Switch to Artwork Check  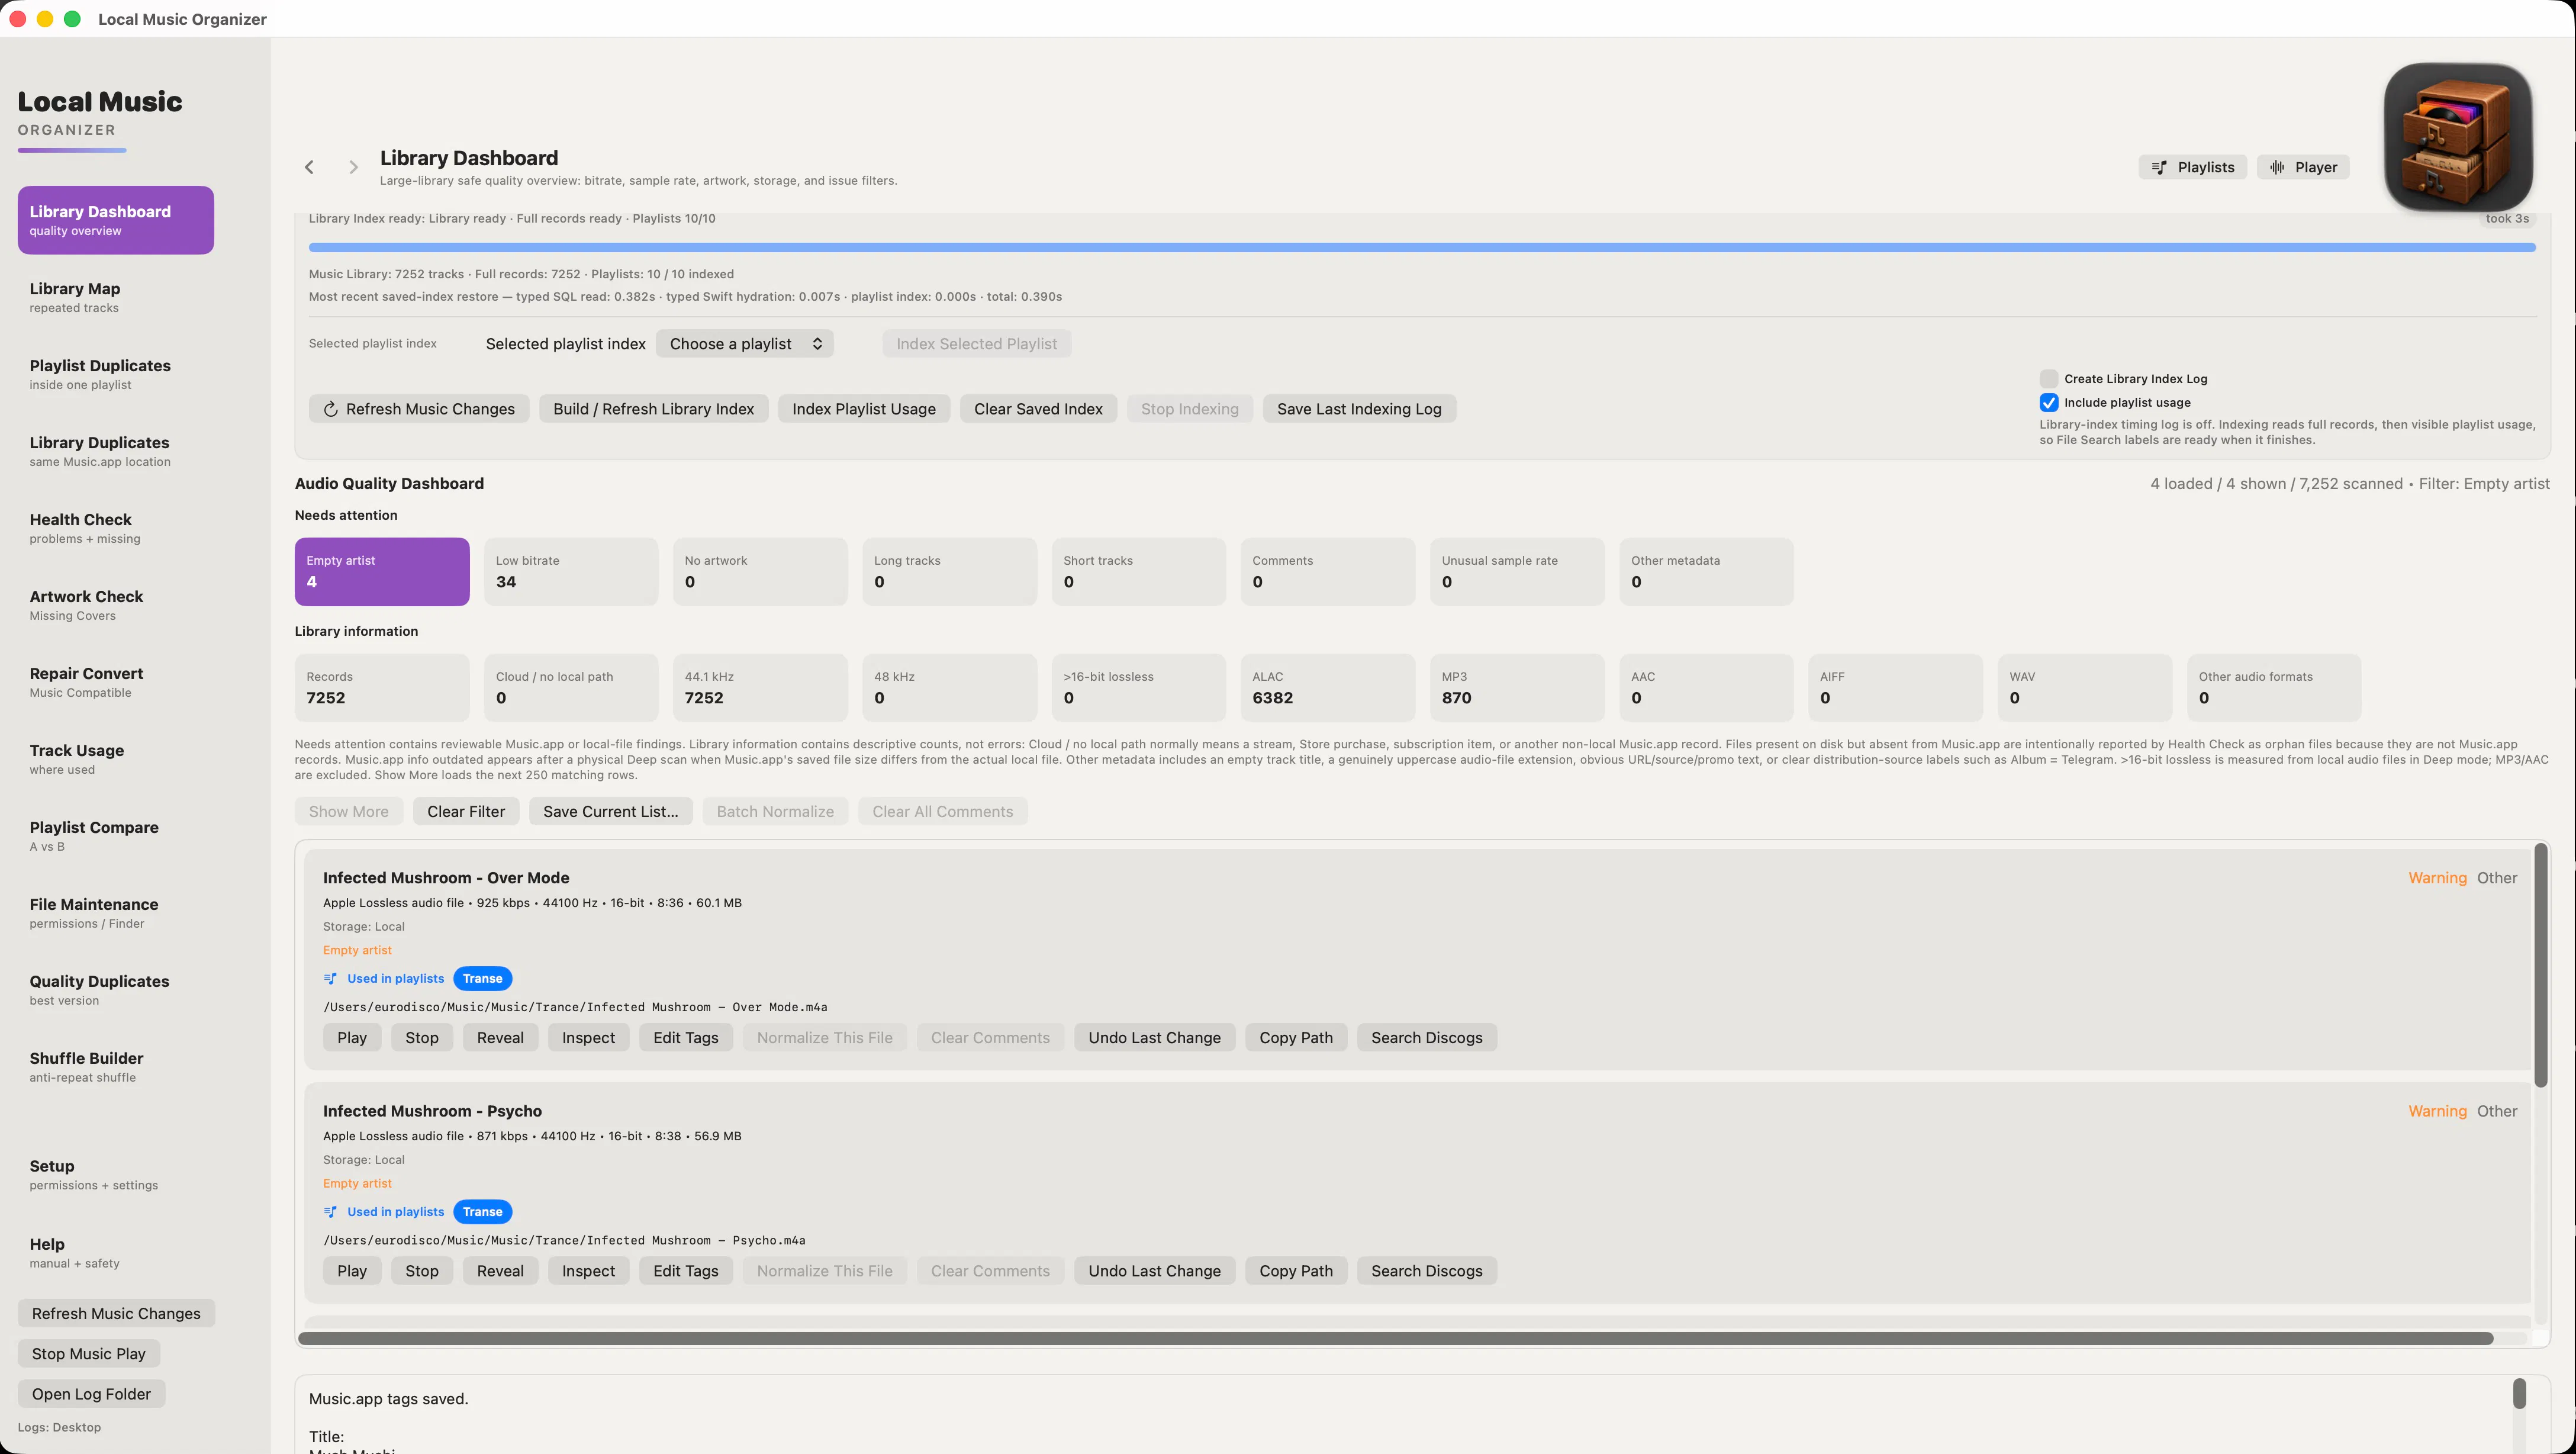[116, 605]
